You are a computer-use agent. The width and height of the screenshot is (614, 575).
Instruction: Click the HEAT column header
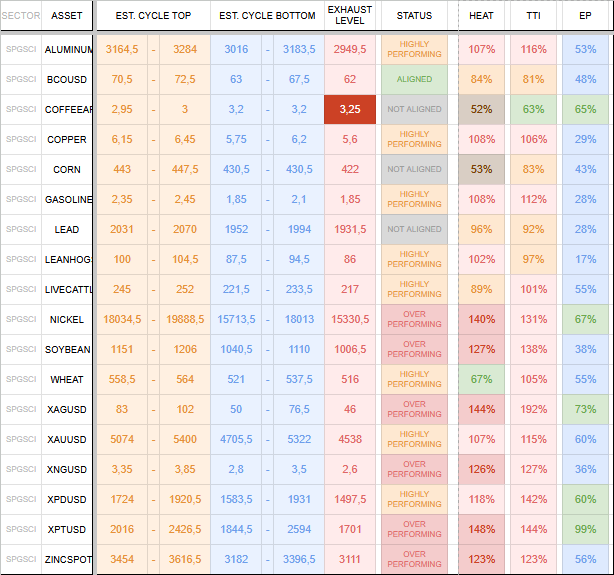(x=481, y=16)
